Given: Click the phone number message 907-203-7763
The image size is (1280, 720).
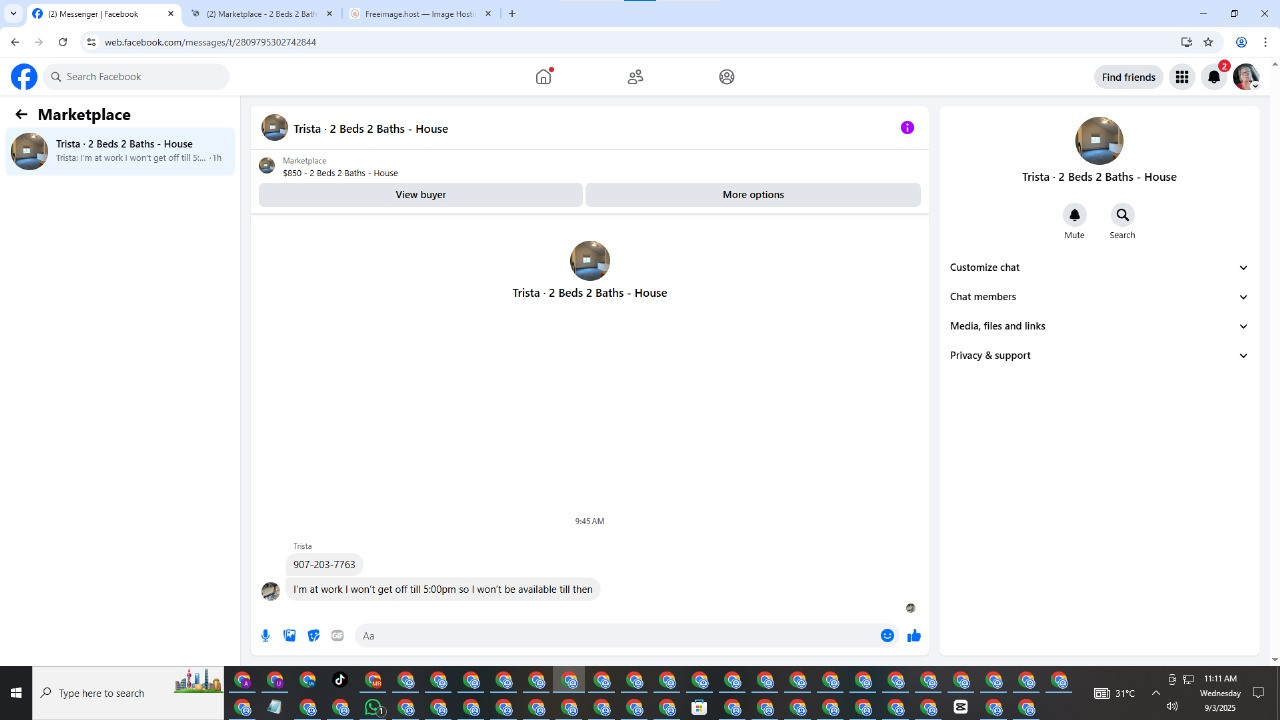Looking at the screenshot, I should click(324, 565).
